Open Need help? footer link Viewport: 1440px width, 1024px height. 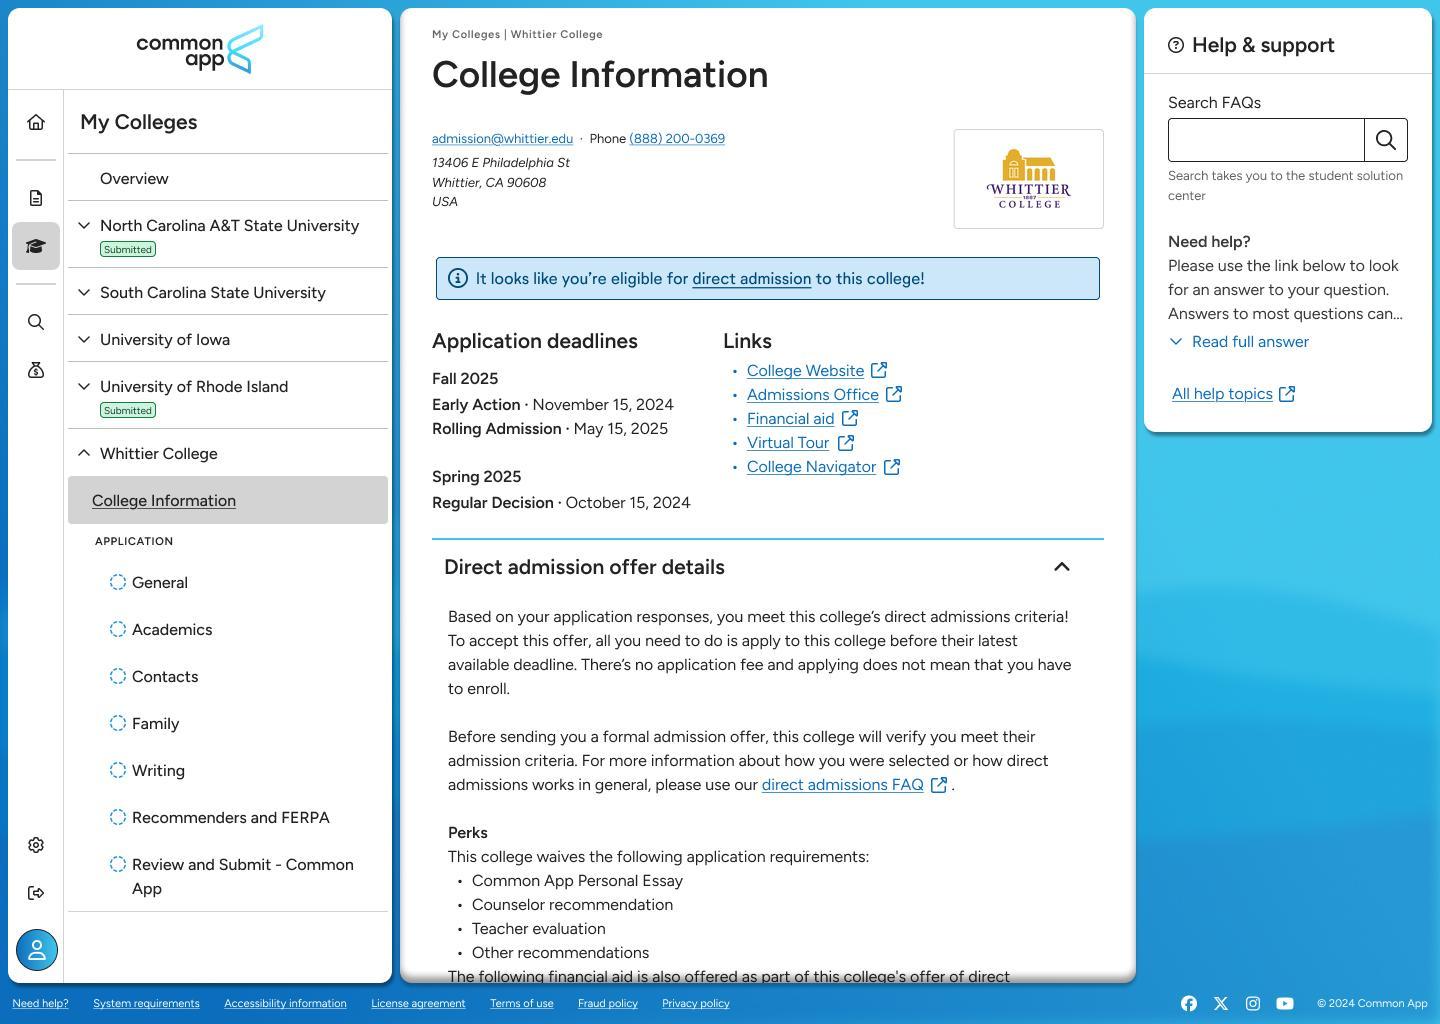40,1003
